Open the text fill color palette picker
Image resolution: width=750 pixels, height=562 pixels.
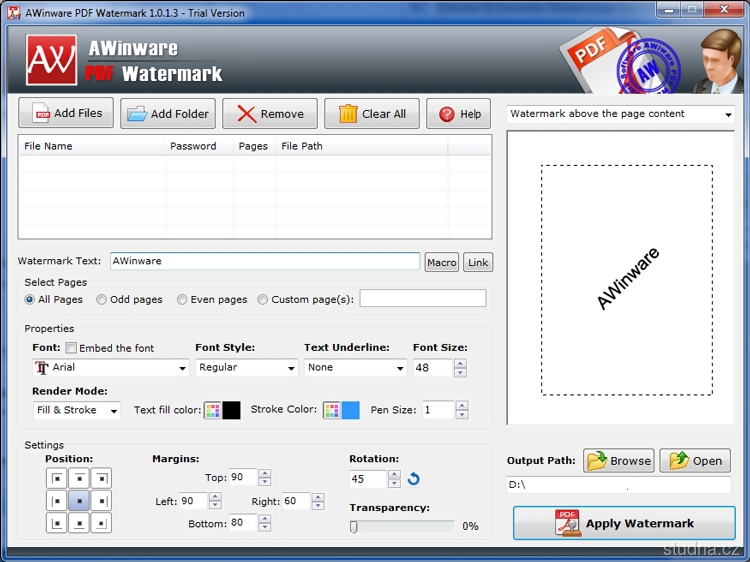[212, 410]
